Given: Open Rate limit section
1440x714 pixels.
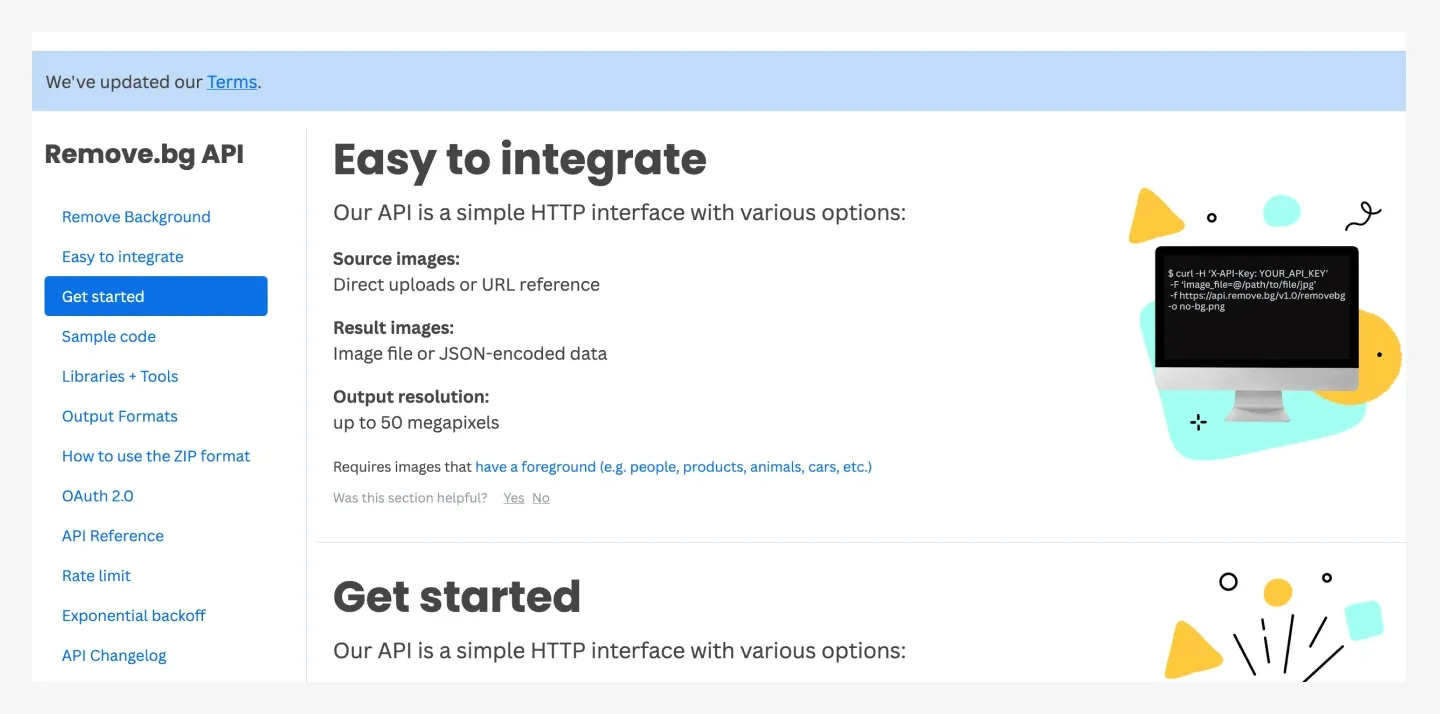Looking at the screenshot, I should click(96, 576).
